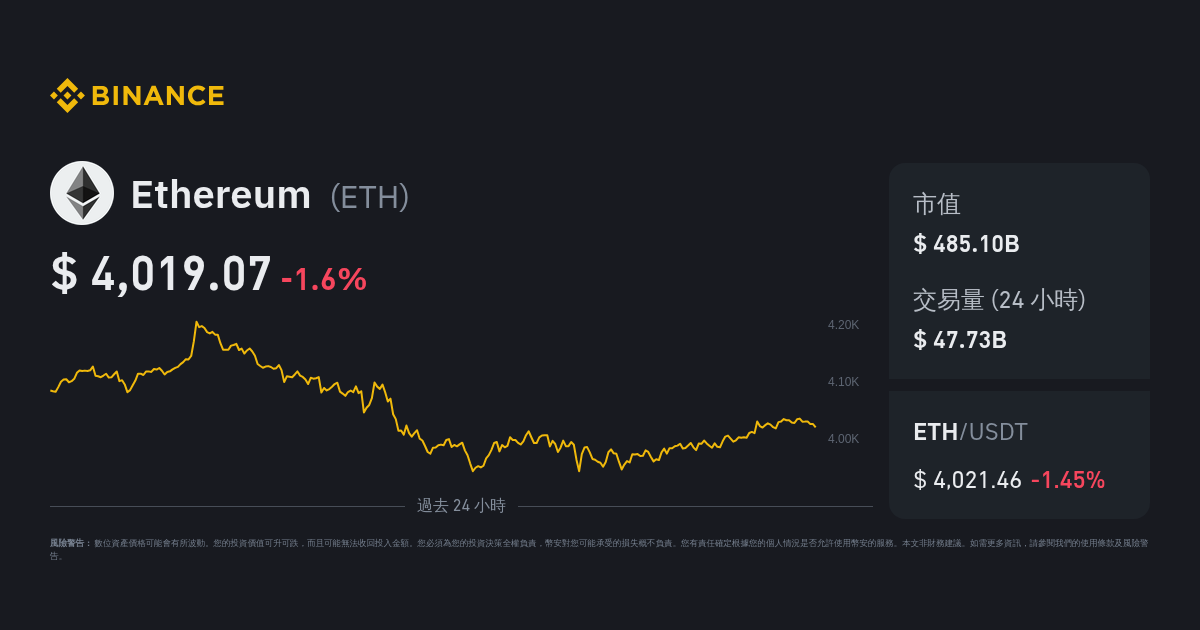
Task: Click the $ 4,019.07 price value
Action: point(161,274)
